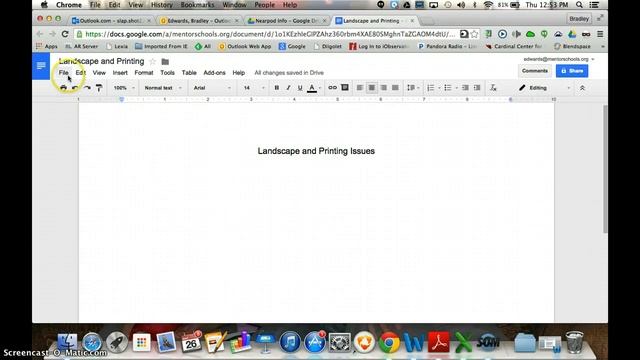This screenshot has width=640, height=360.
Task: Bookmark this page with the star icon
Action: (474, 34)
